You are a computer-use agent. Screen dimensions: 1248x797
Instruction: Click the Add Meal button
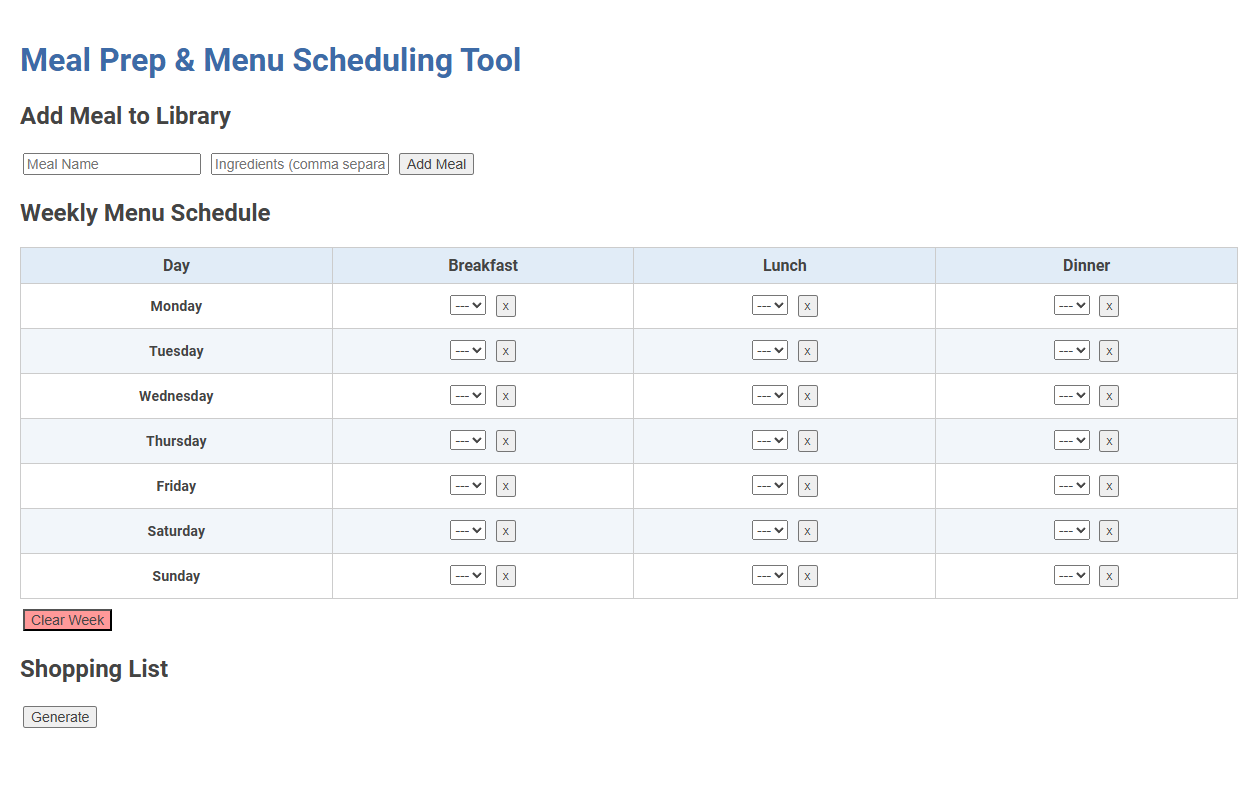coord(436,163)
